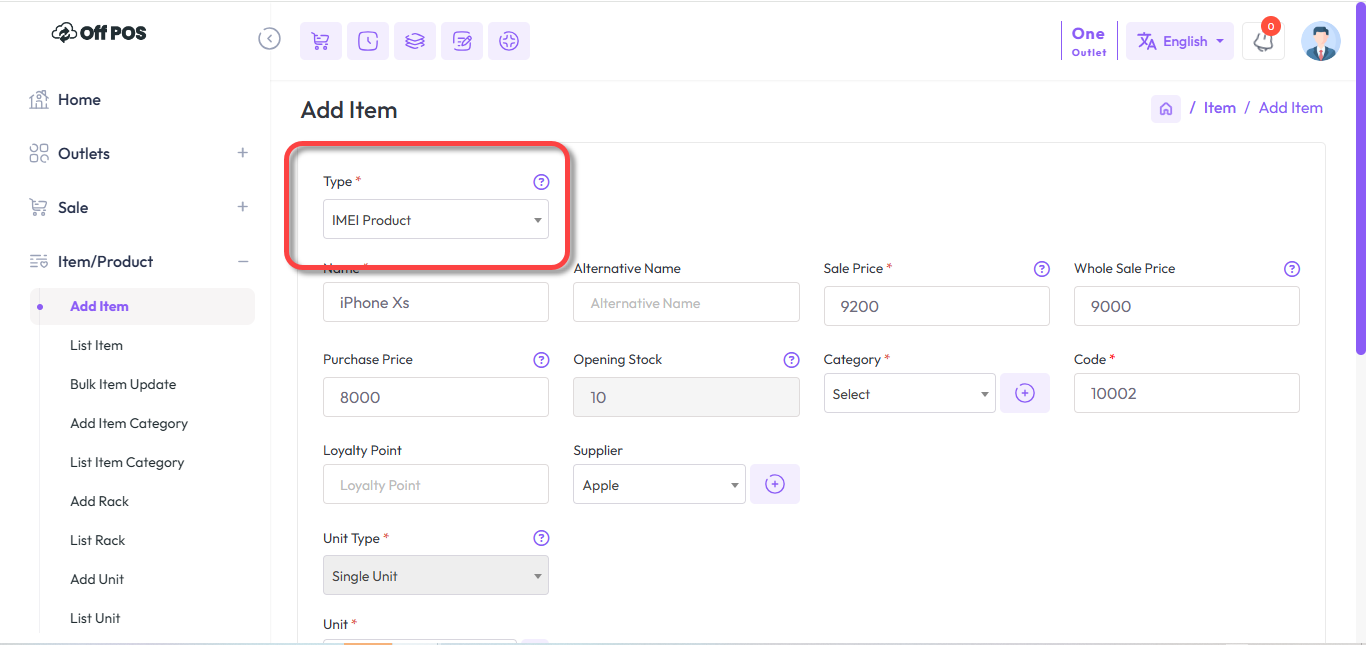Click the Item breadcrumb link

1219,108
